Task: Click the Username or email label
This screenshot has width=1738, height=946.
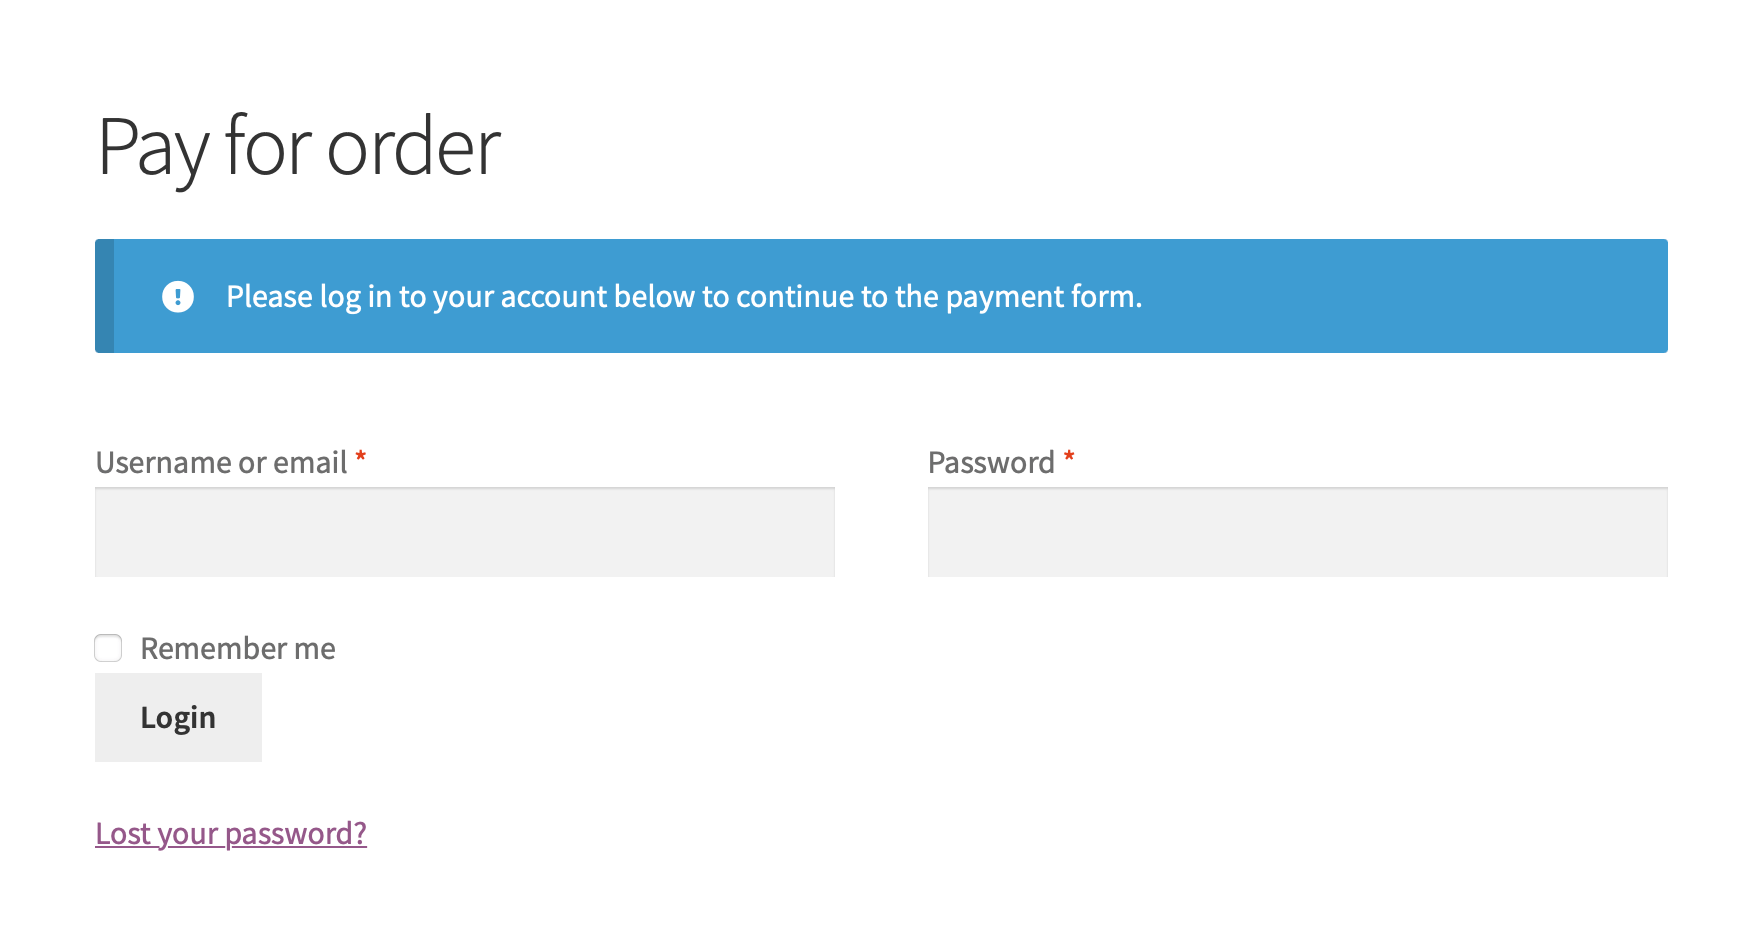Action: coord(221,462)
